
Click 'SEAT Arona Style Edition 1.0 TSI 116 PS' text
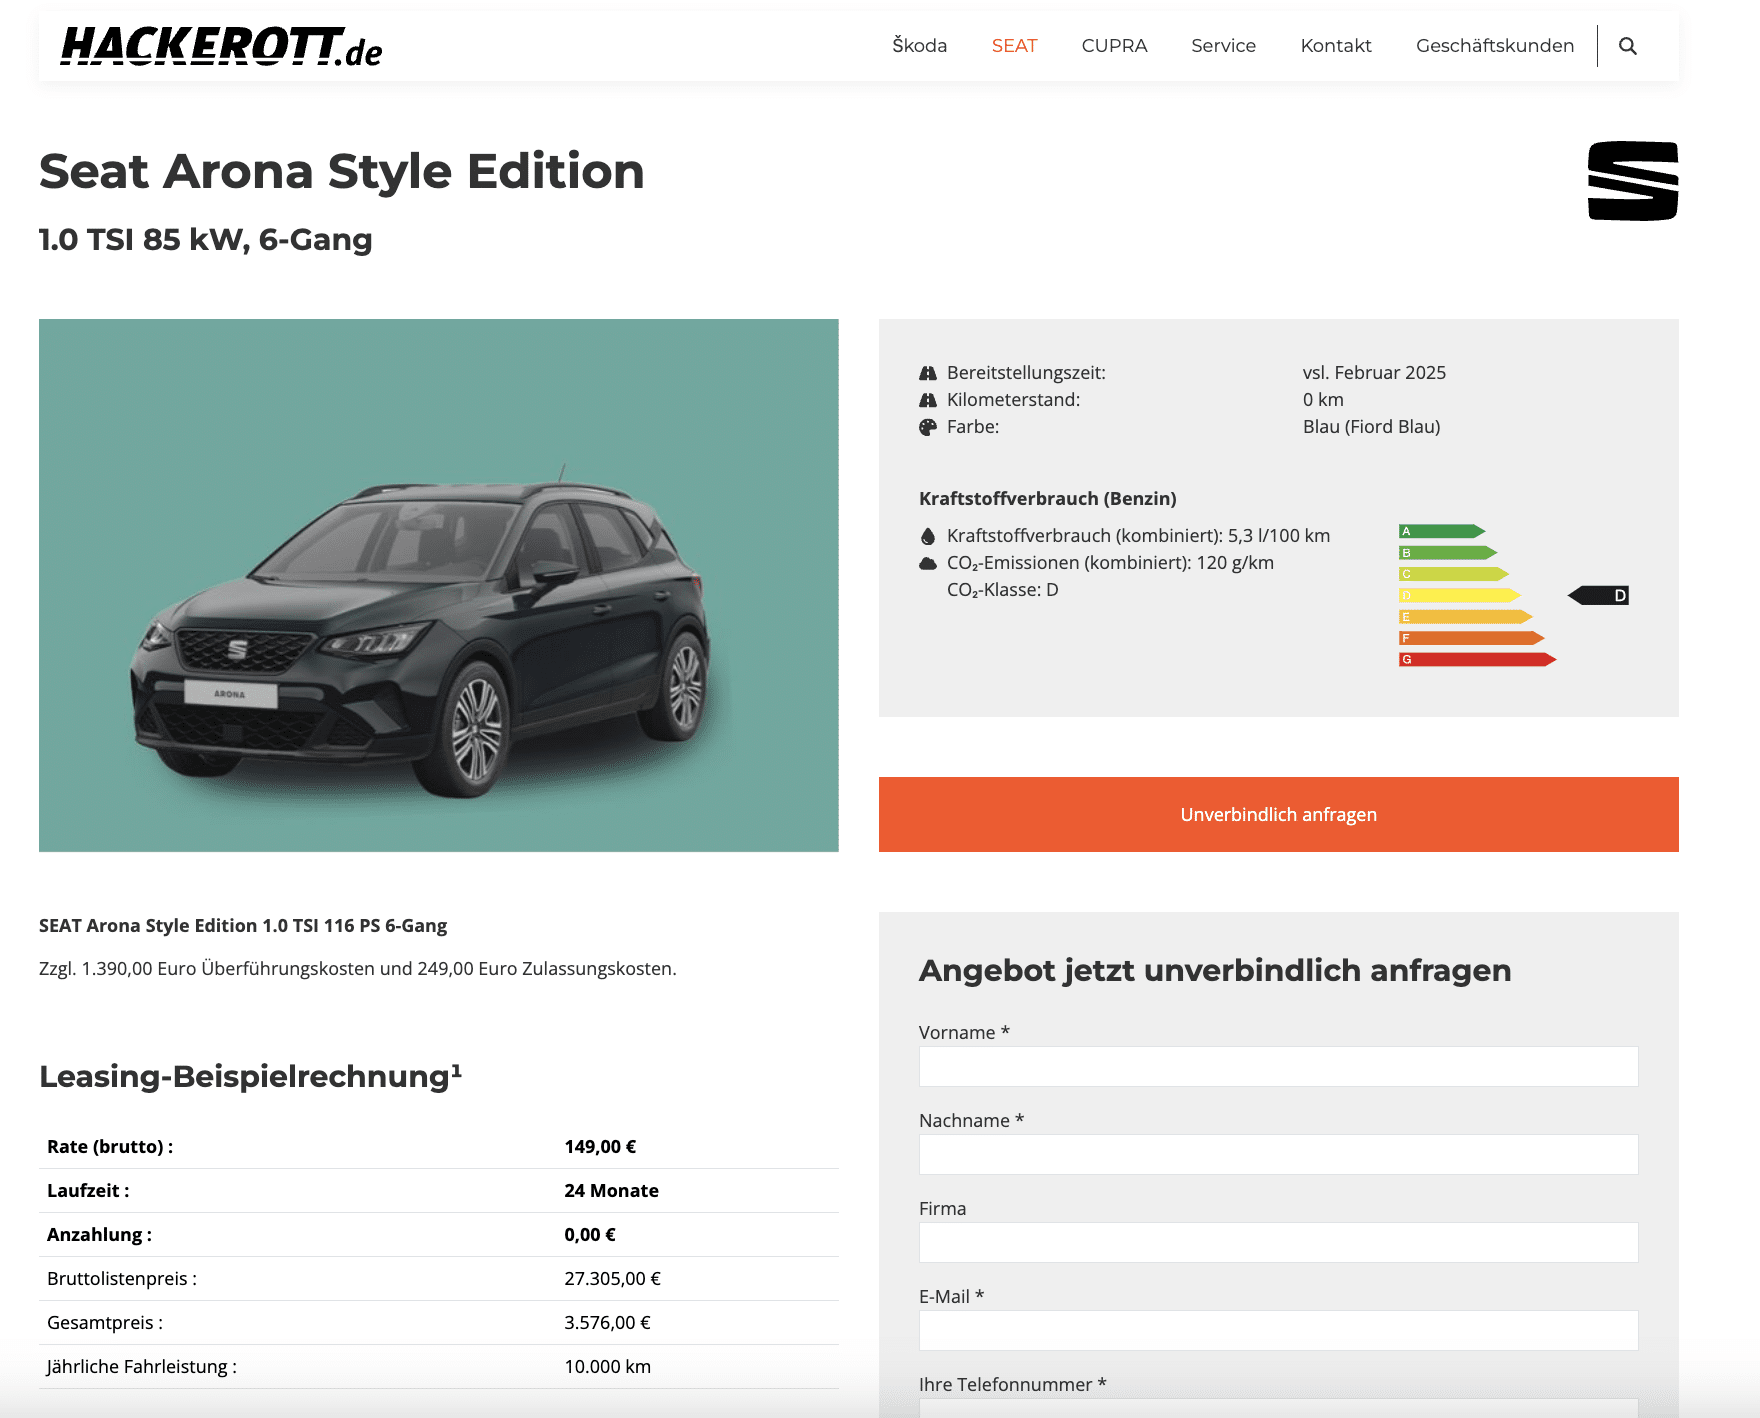243,926
